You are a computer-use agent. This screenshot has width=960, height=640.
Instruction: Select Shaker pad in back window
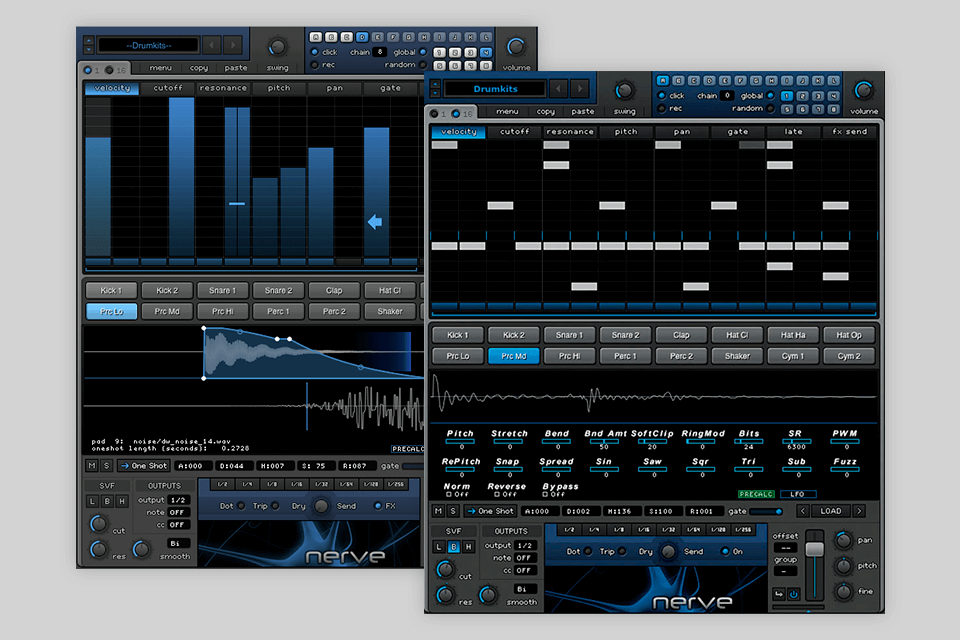390,311
